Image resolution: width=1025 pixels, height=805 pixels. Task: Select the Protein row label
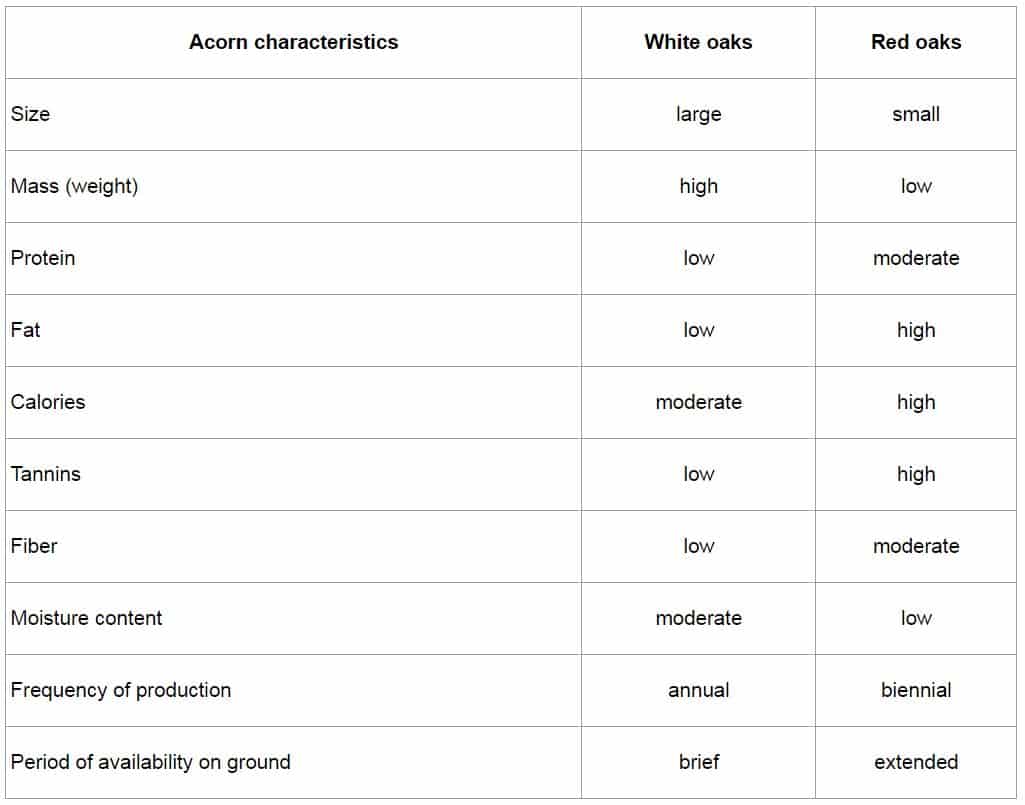pos(42,258)
